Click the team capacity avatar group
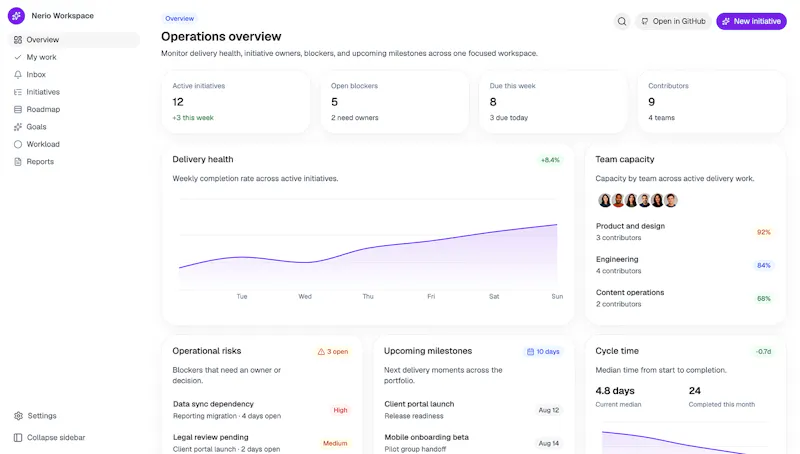Screen dimensions: 800x454 coord(638,200)
